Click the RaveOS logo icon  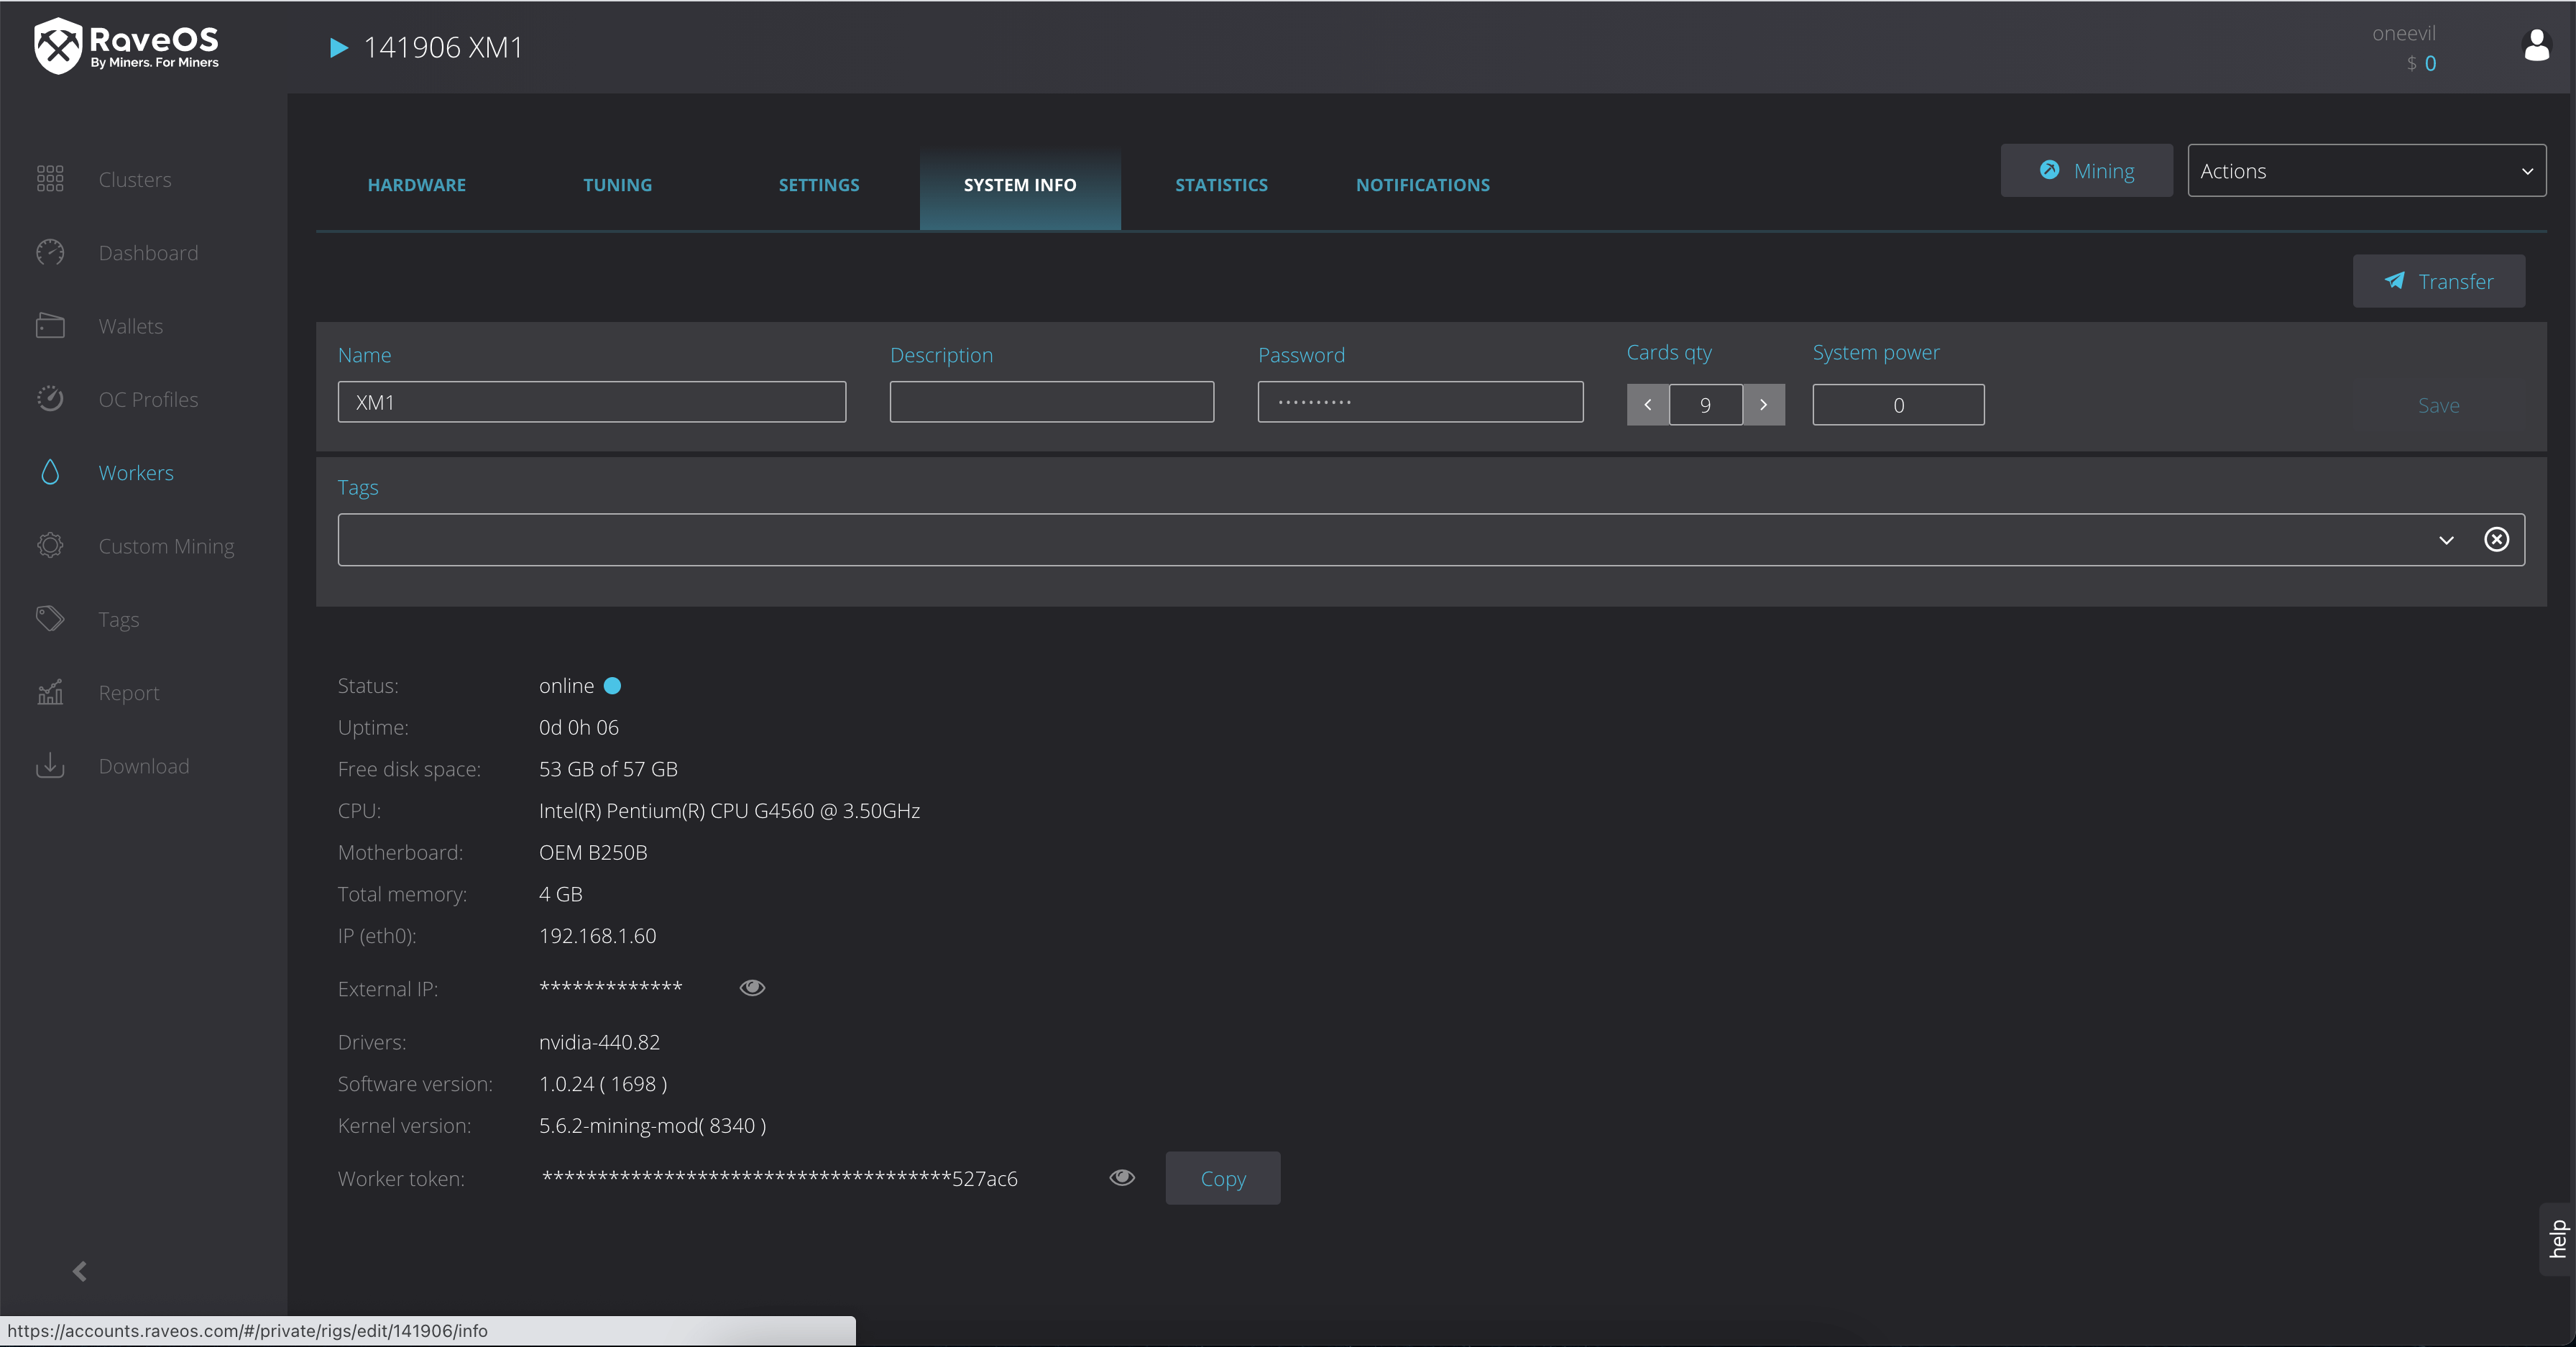51,46
